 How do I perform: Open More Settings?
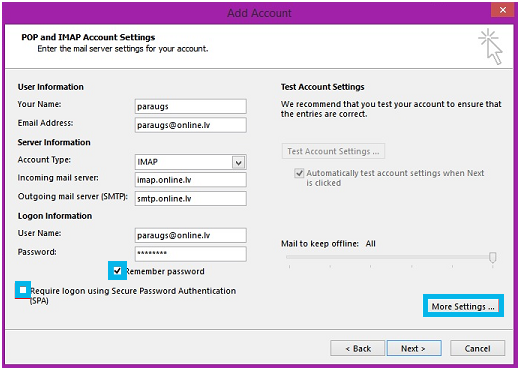coord(463,306)
